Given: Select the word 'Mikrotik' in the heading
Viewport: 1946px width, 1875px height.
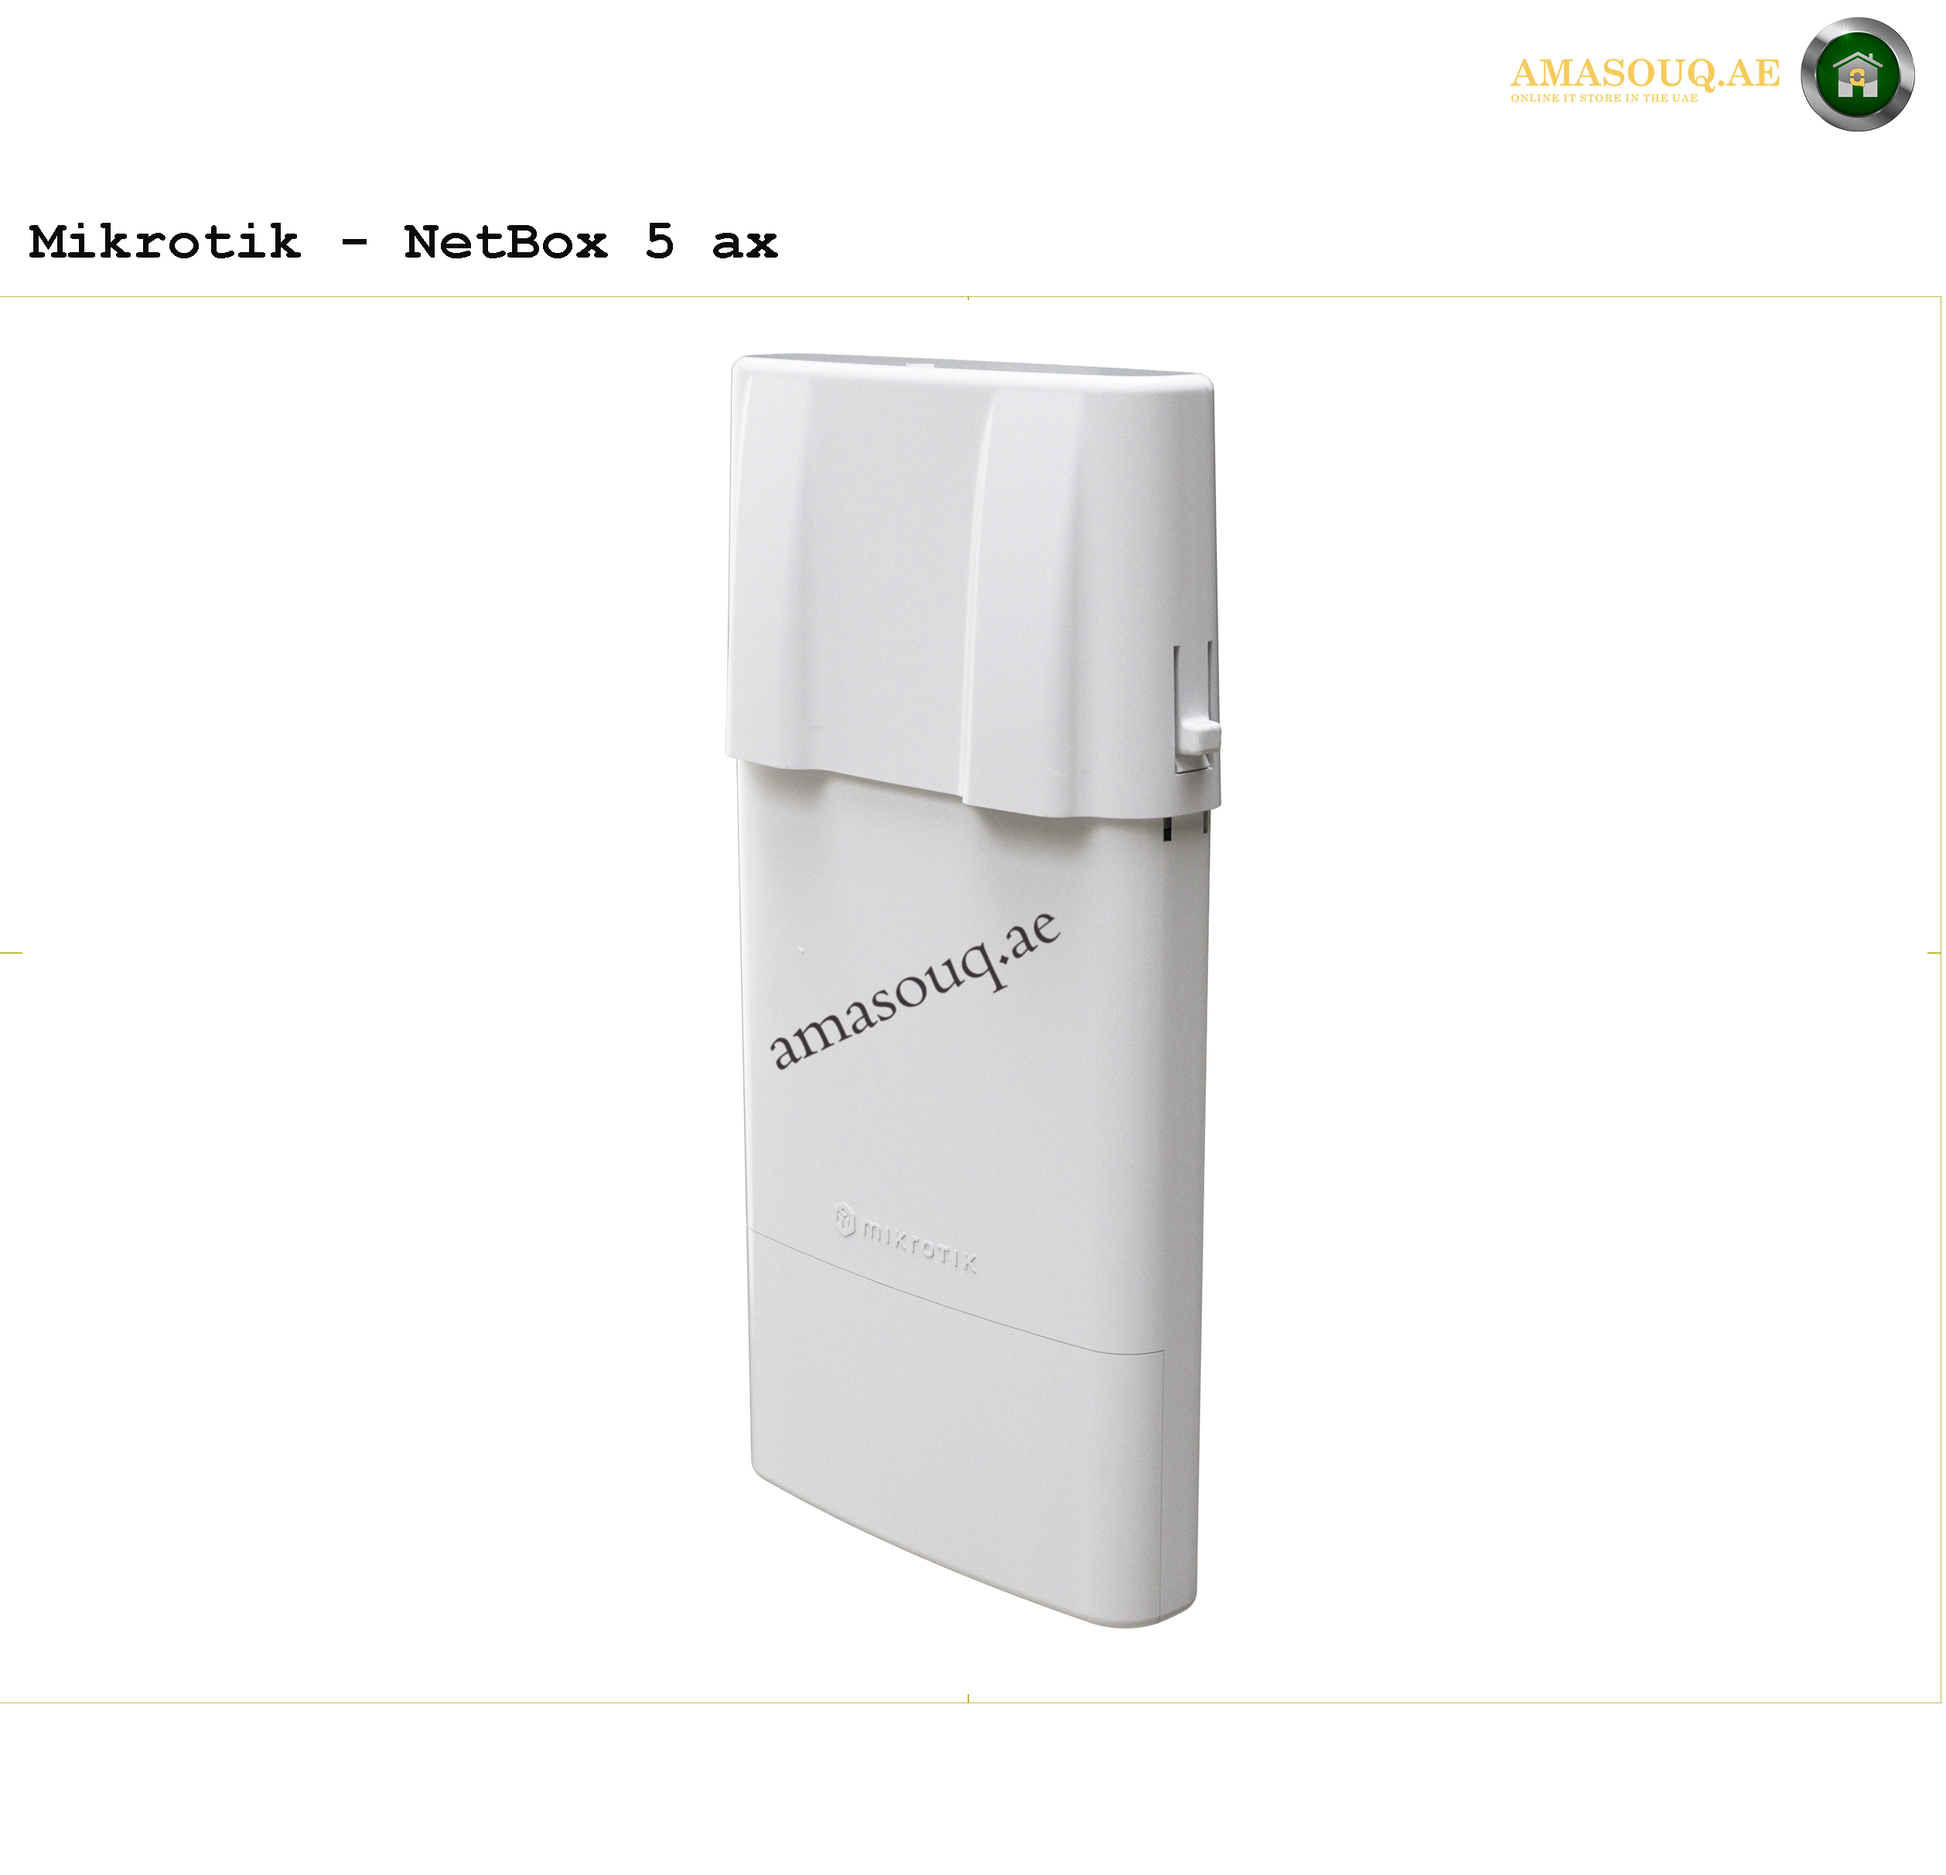Looking at the screenshot, I should (164, 241).
